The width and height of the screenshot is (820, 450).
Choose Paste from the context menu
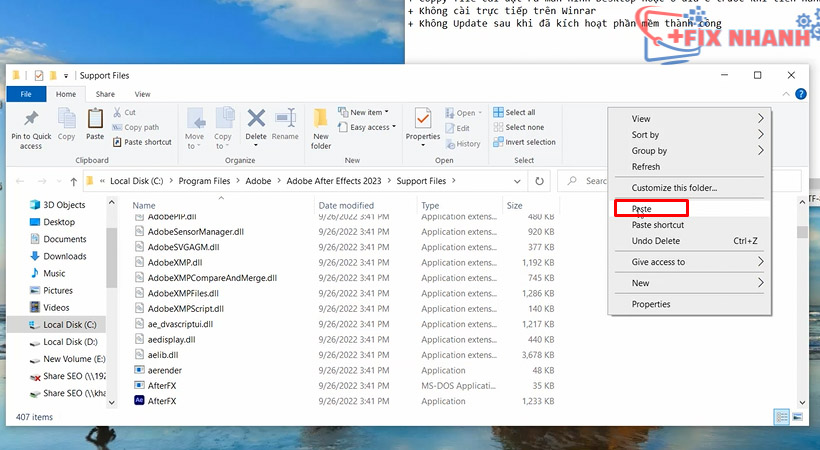(x=690, y=209)
